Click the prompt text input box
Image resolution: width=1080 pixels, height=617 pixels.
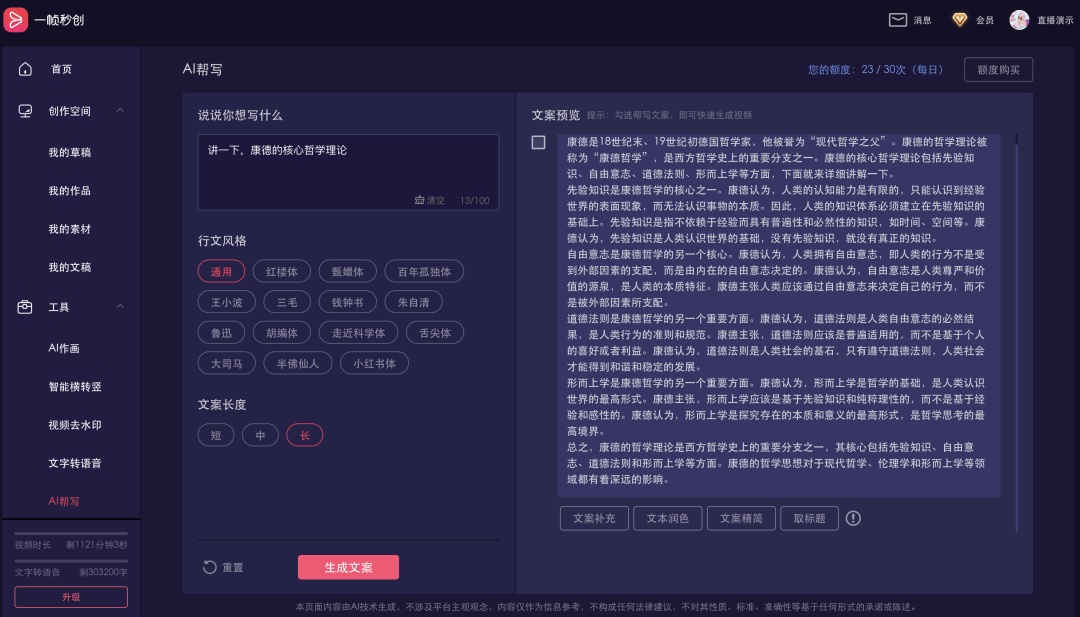point(348,172)
